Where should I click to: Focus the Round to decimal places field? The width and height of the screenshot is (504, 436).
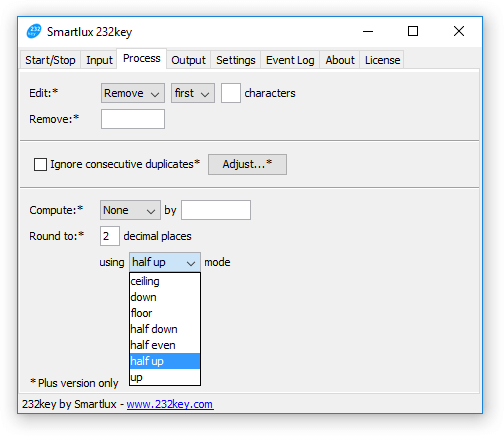click(x=110, y=236)
